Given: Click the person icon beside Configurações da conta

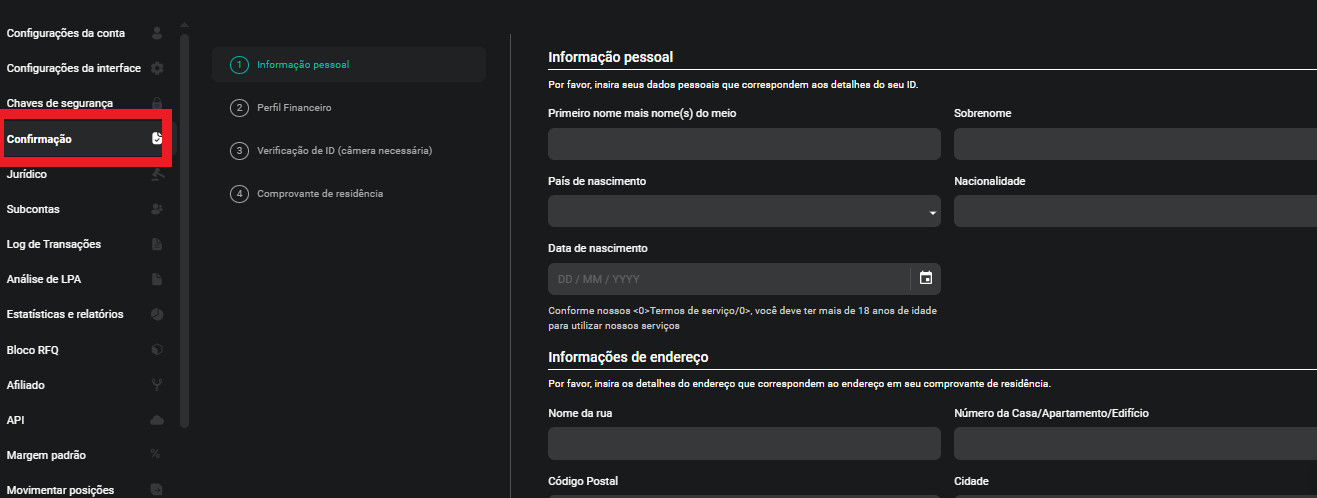Looking at the screenshot, I should click(x=157, y=33).
